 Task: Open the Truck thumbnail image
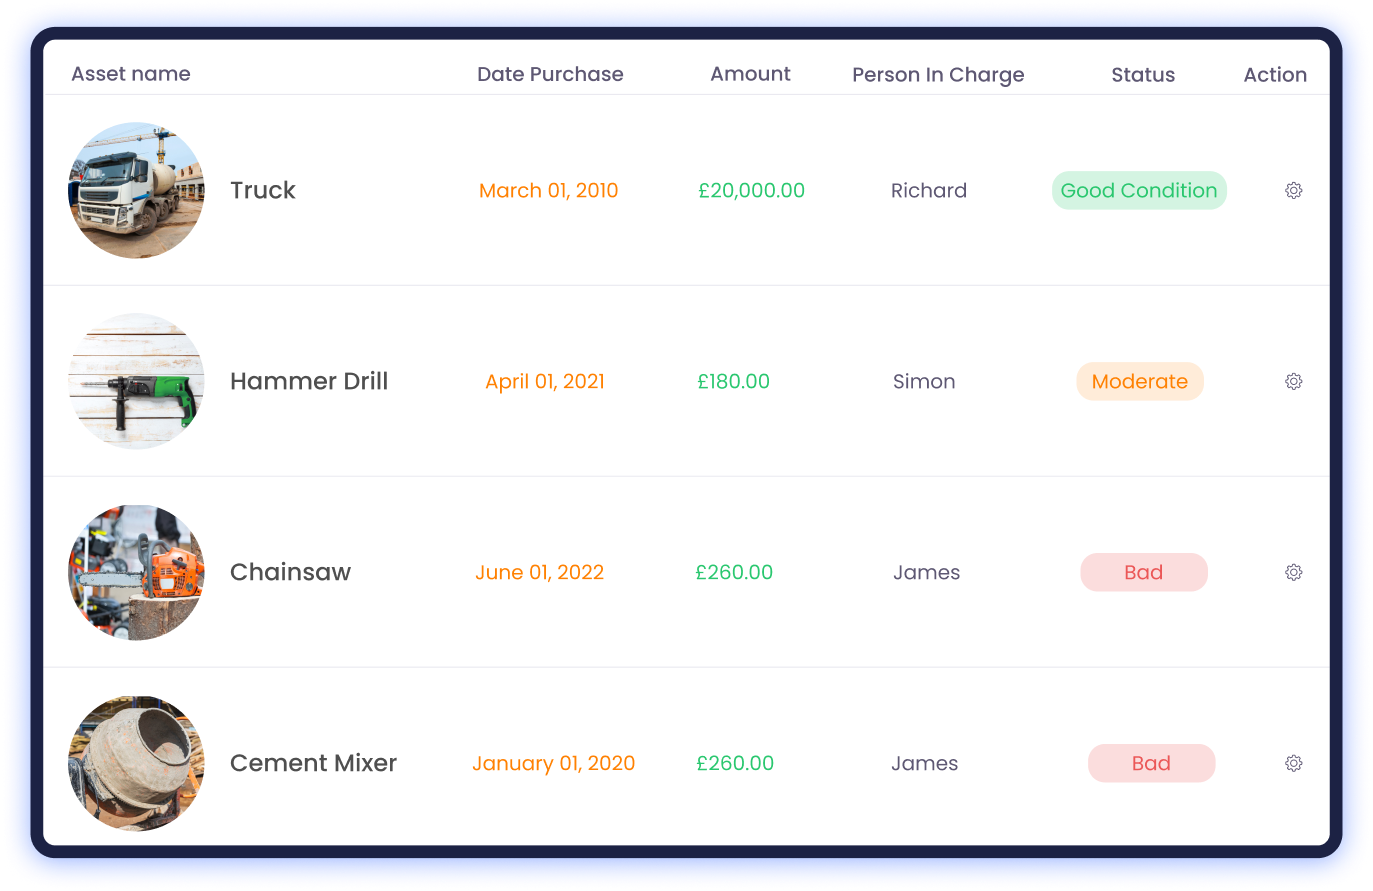click(x=136, y=190)
